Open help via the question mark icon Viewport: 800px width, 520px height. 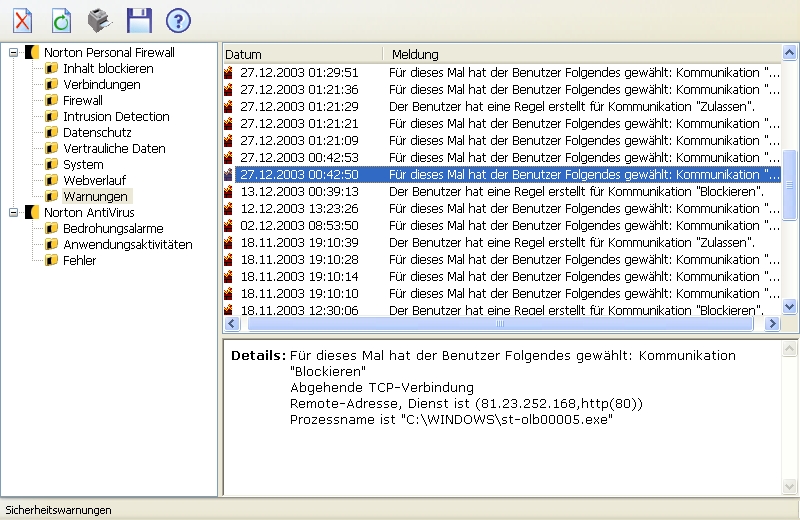[178, 19]
